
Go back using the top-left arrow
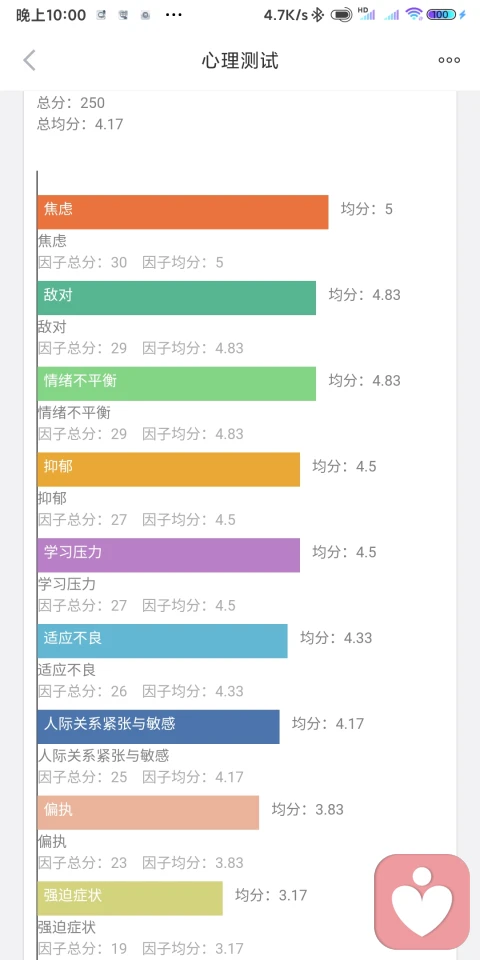tap(29, 60)
